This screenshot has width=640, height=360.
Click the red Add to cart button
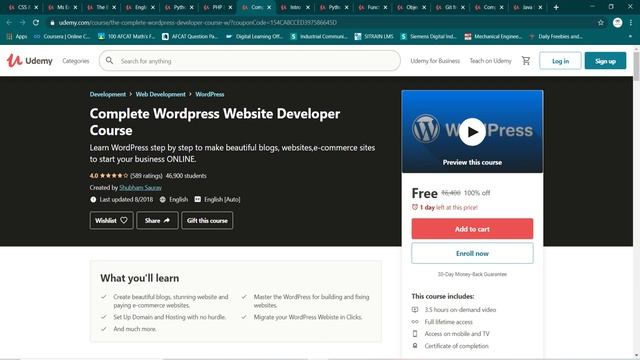coord(472,229)
